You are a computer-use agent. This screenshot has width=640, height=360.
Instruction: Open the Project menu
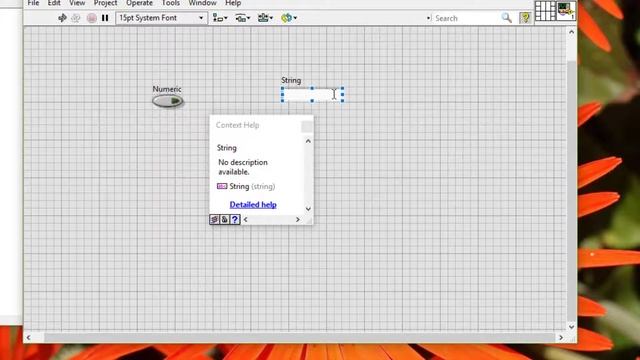click(105, 3)
